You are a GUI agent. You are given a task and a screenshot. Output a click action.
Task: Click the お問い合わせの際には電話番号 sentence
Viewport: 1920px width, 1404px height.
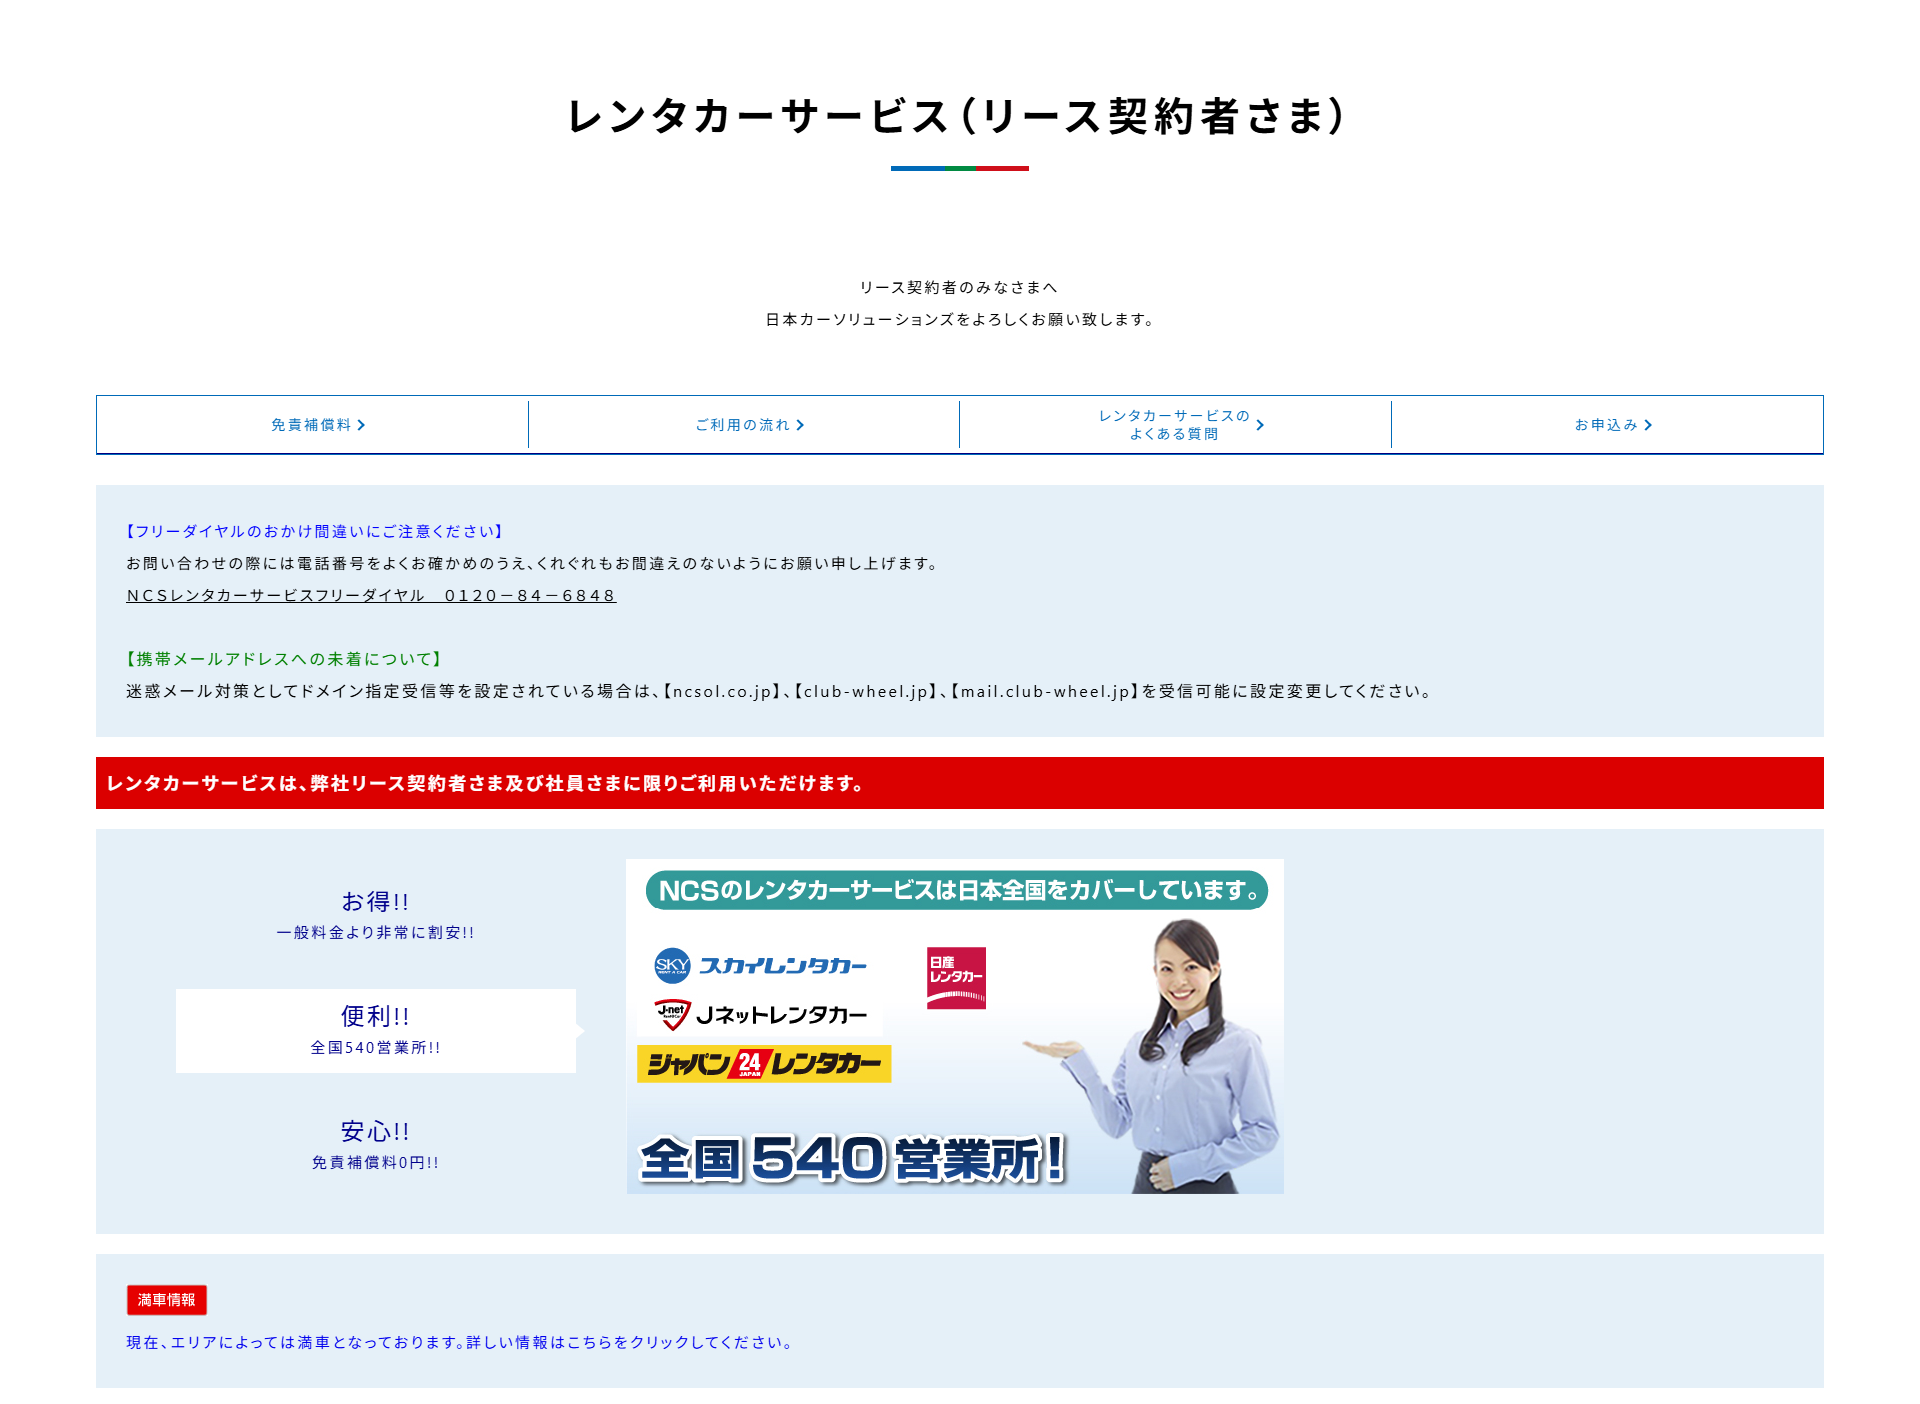click(x=534, y=564)
